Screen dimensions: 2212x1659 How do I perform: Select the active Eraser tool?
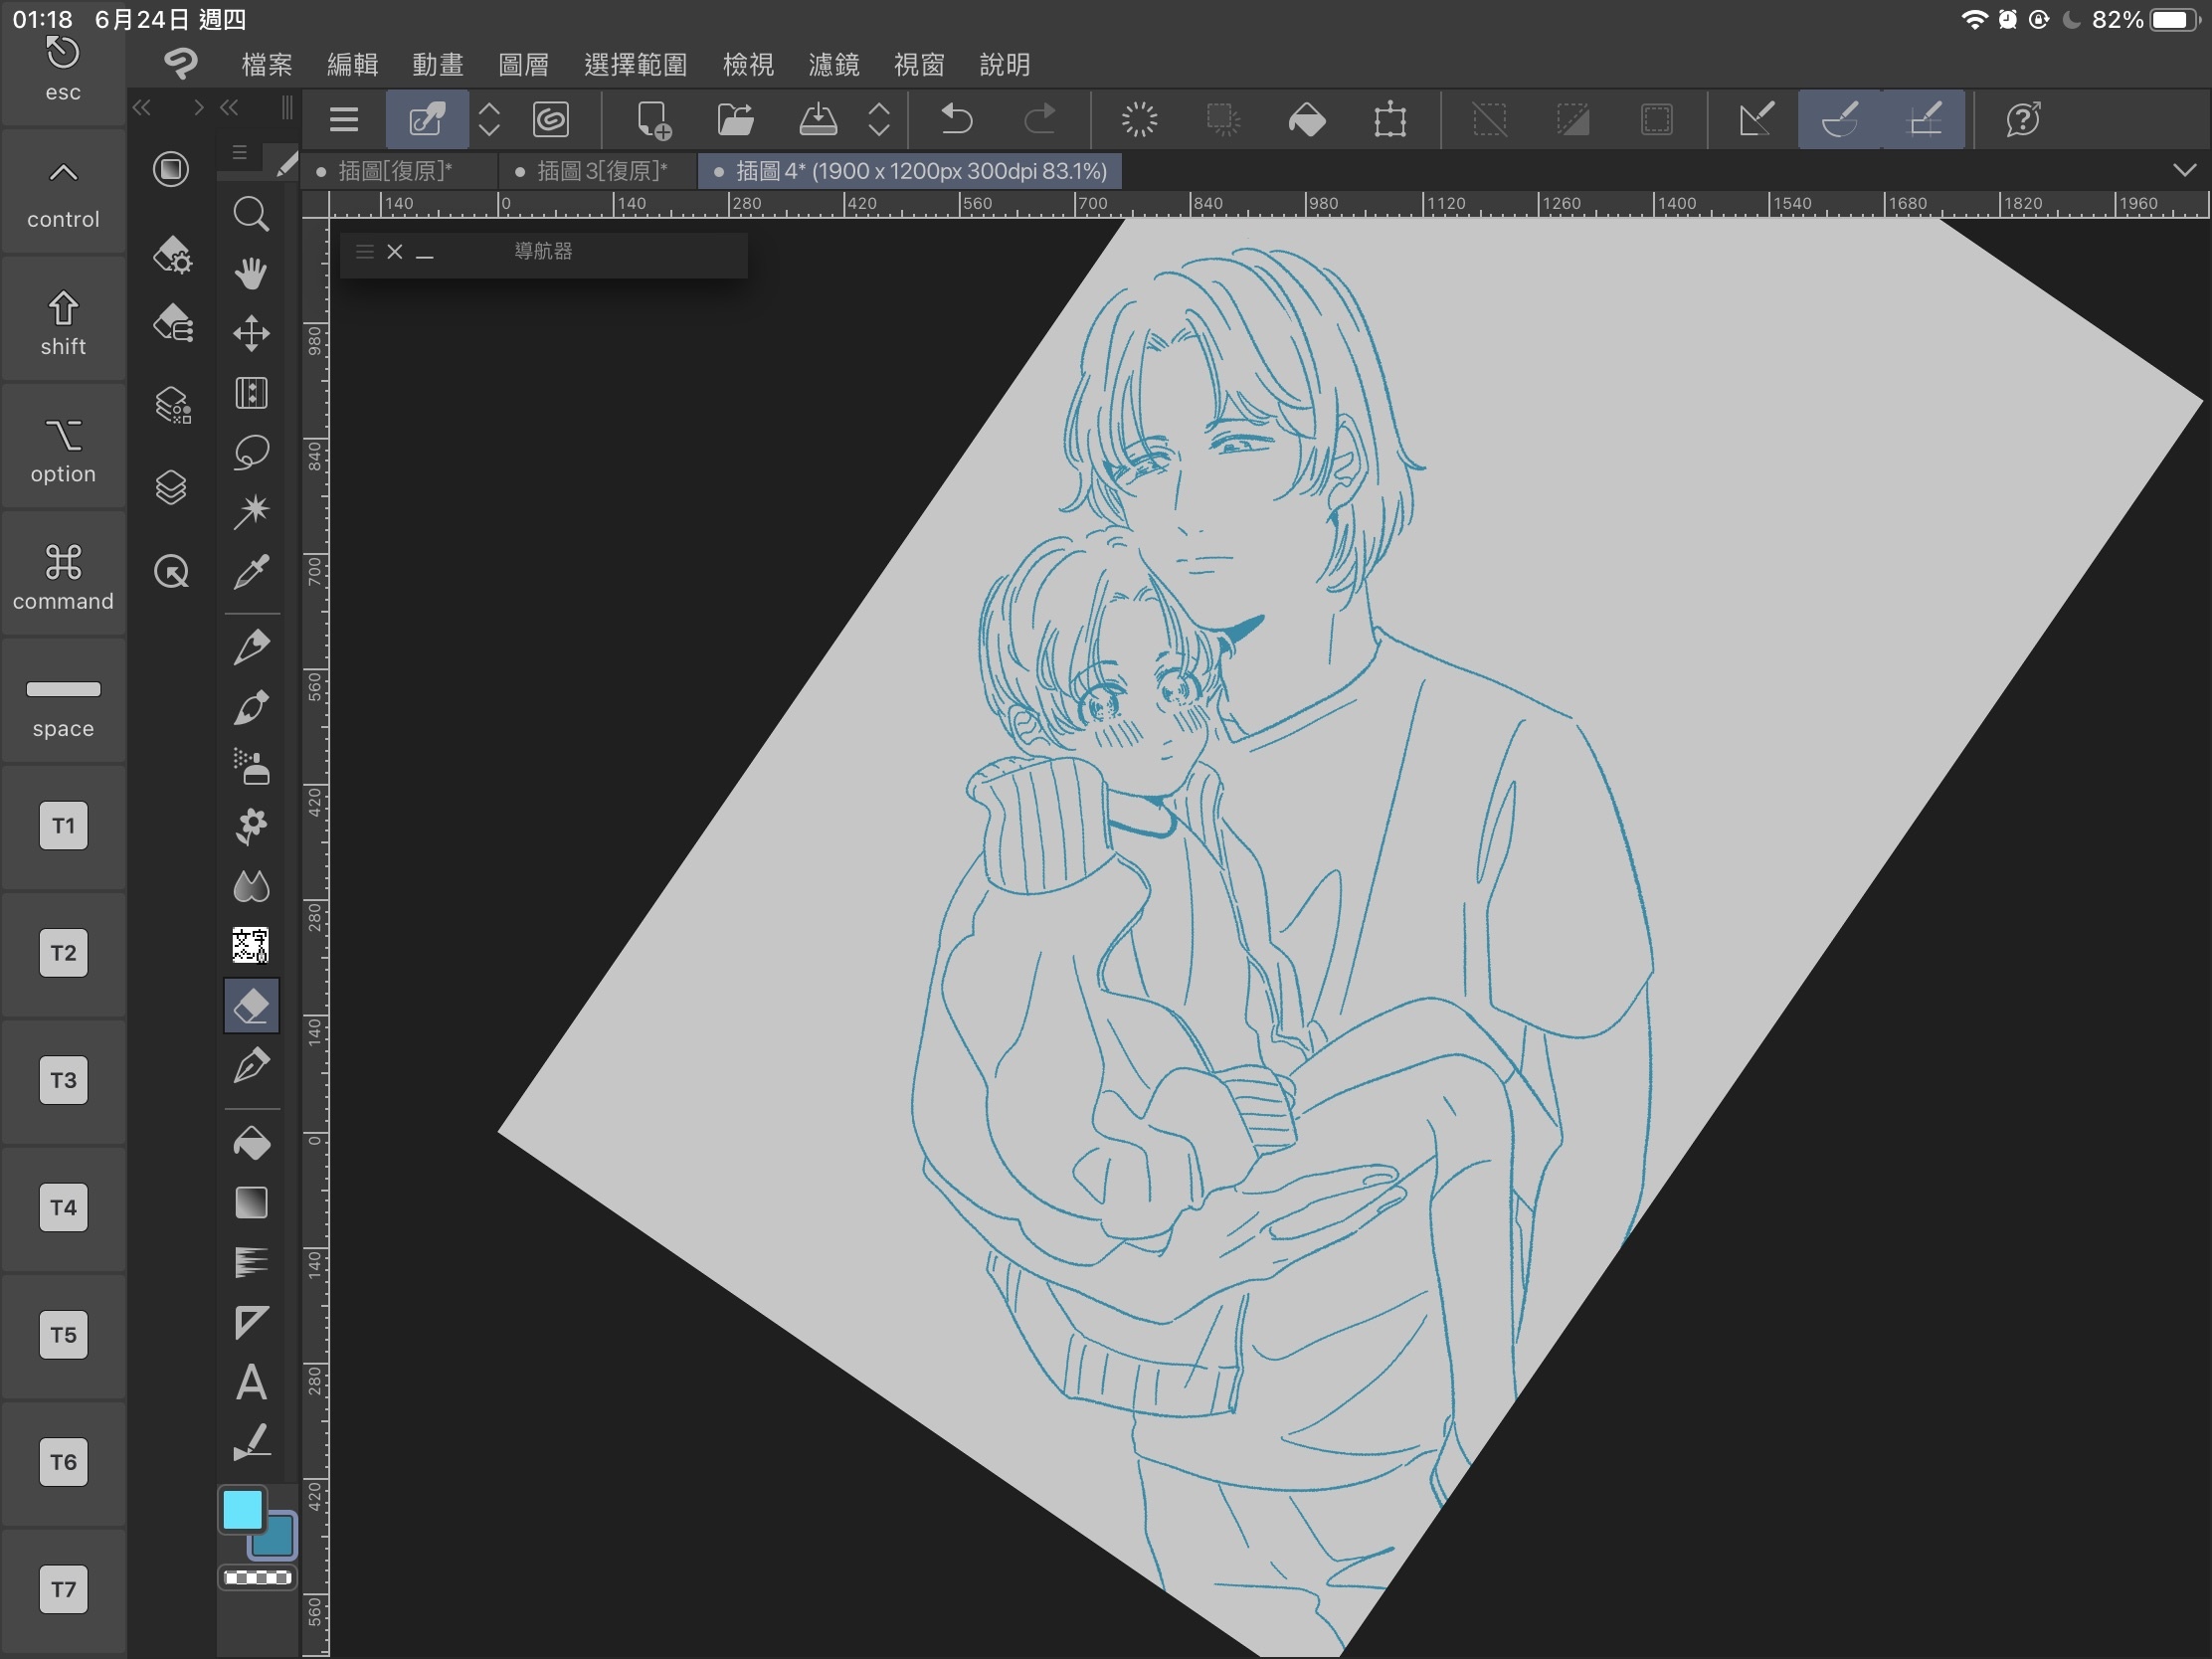(250, 1005)
